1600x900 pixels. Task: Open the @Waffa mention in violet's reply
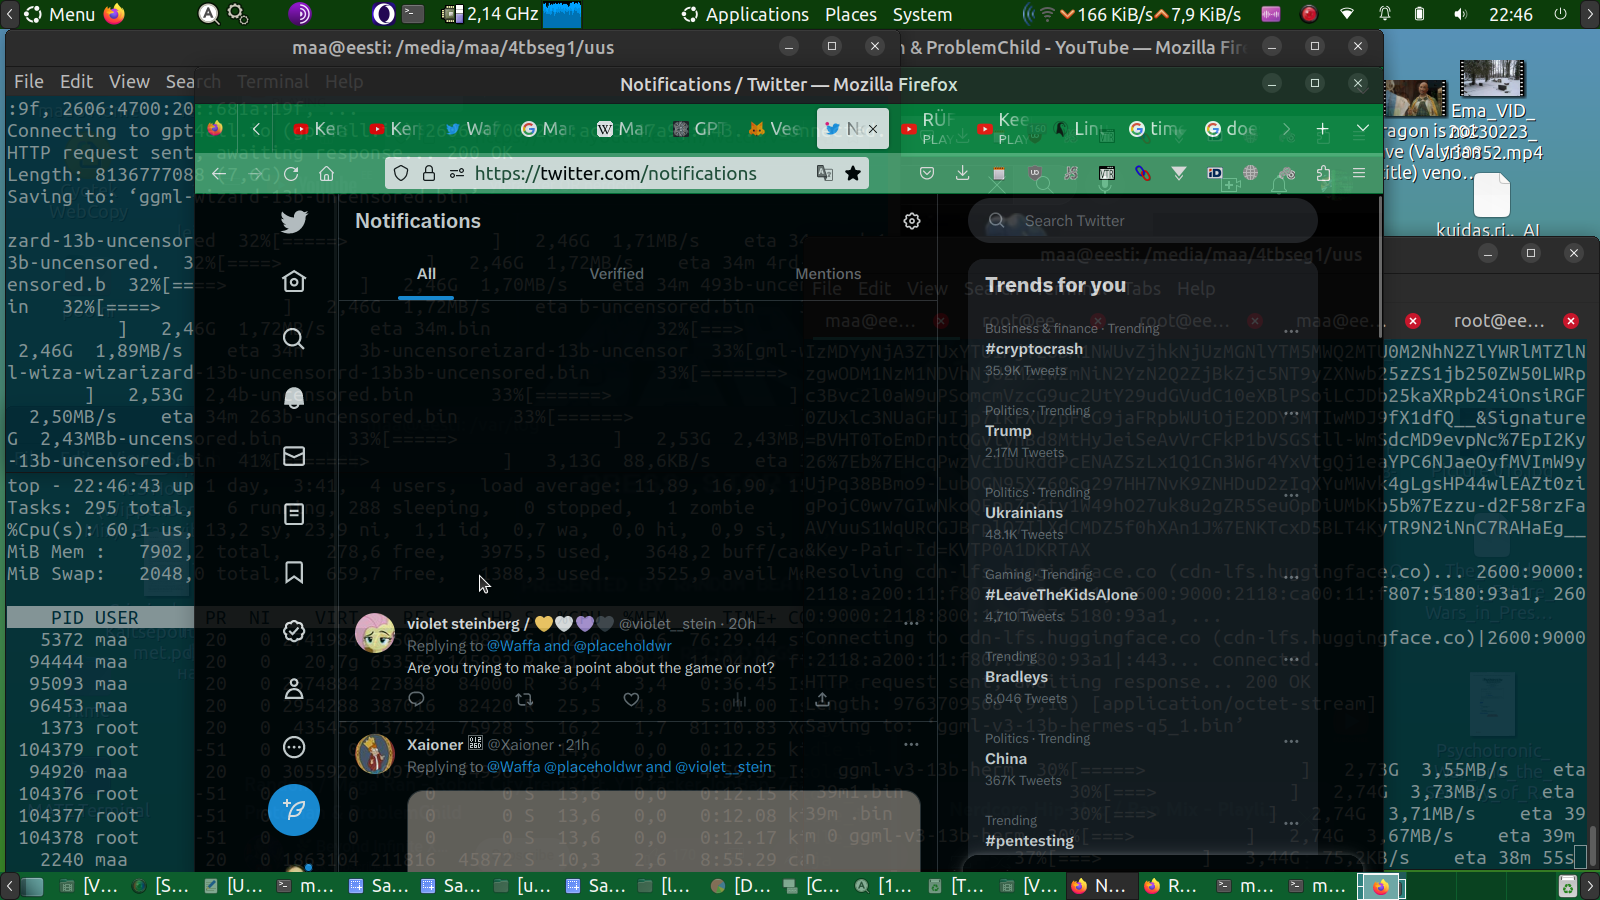pyautogui.click(x=514, y=646)
